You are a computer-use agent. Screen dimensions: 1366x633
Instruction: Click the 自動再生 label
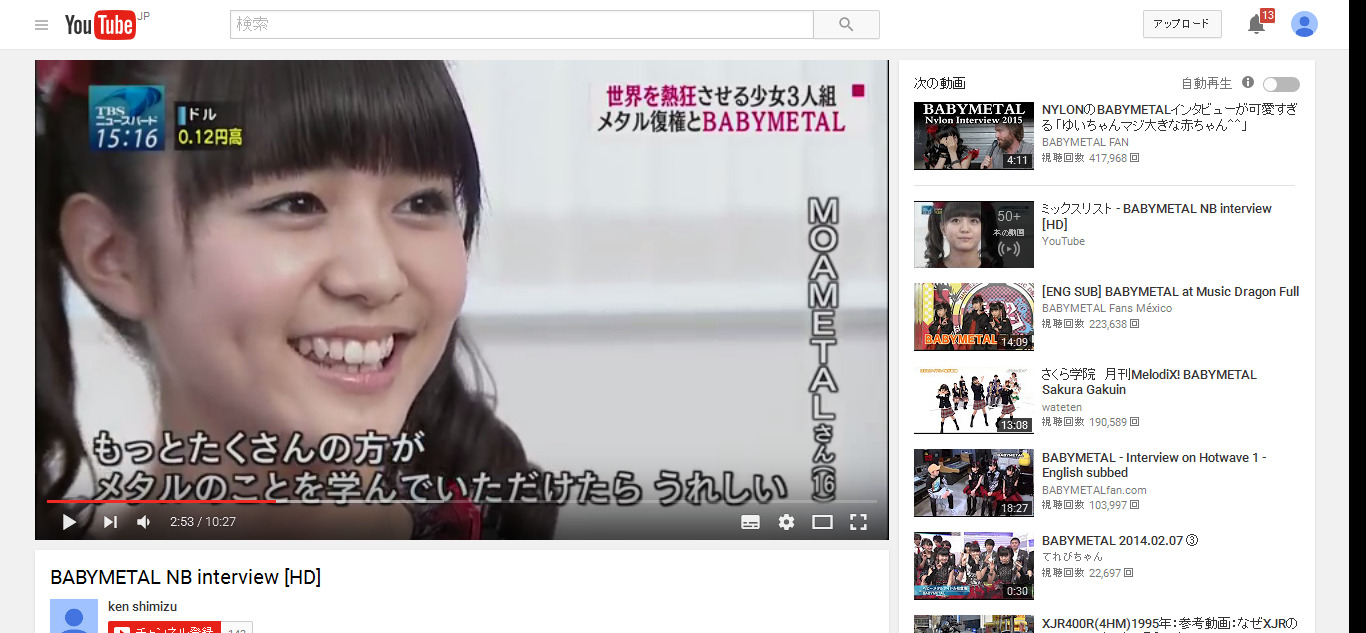click(x=1207, y=83)
